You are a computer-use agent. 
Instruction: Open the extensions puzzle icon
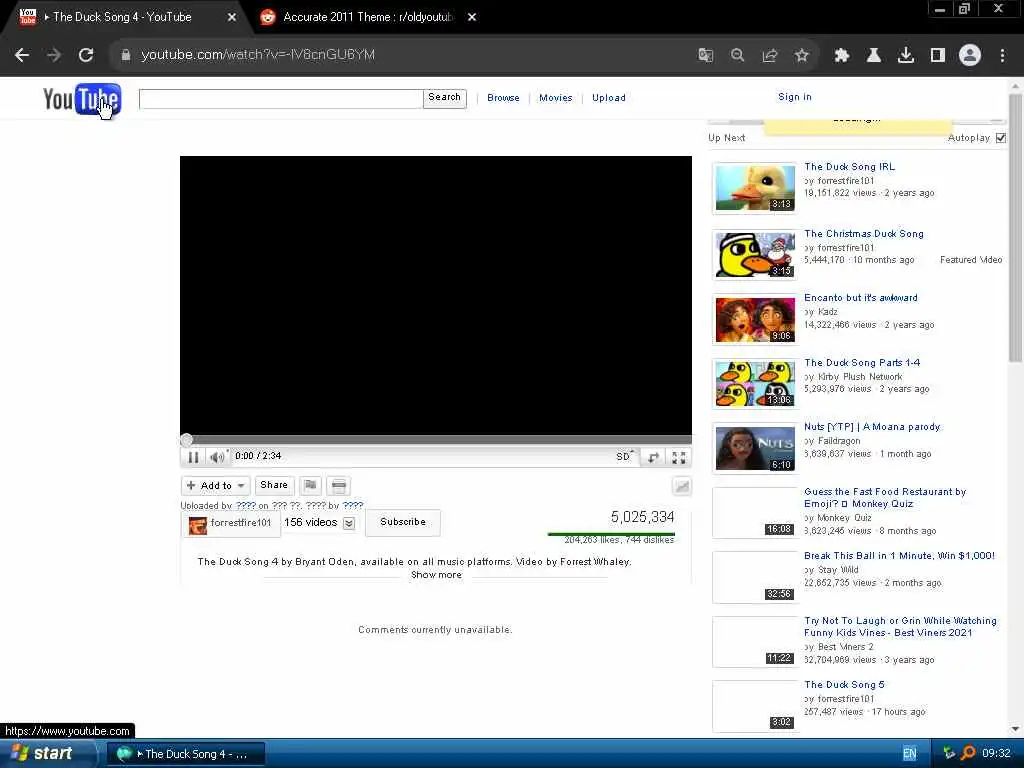click(x=842, y=56)
